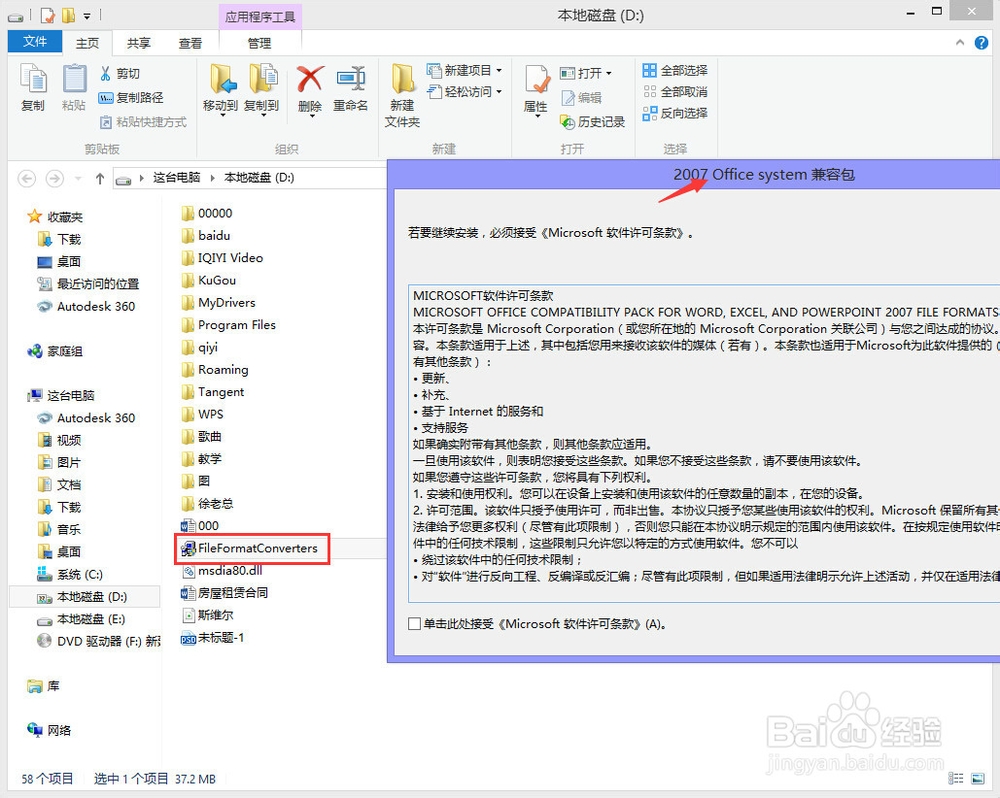Click 本地磁盘 (D:) in the address bar
This screenshot has height=798, width=1000.
coord(259,177)
